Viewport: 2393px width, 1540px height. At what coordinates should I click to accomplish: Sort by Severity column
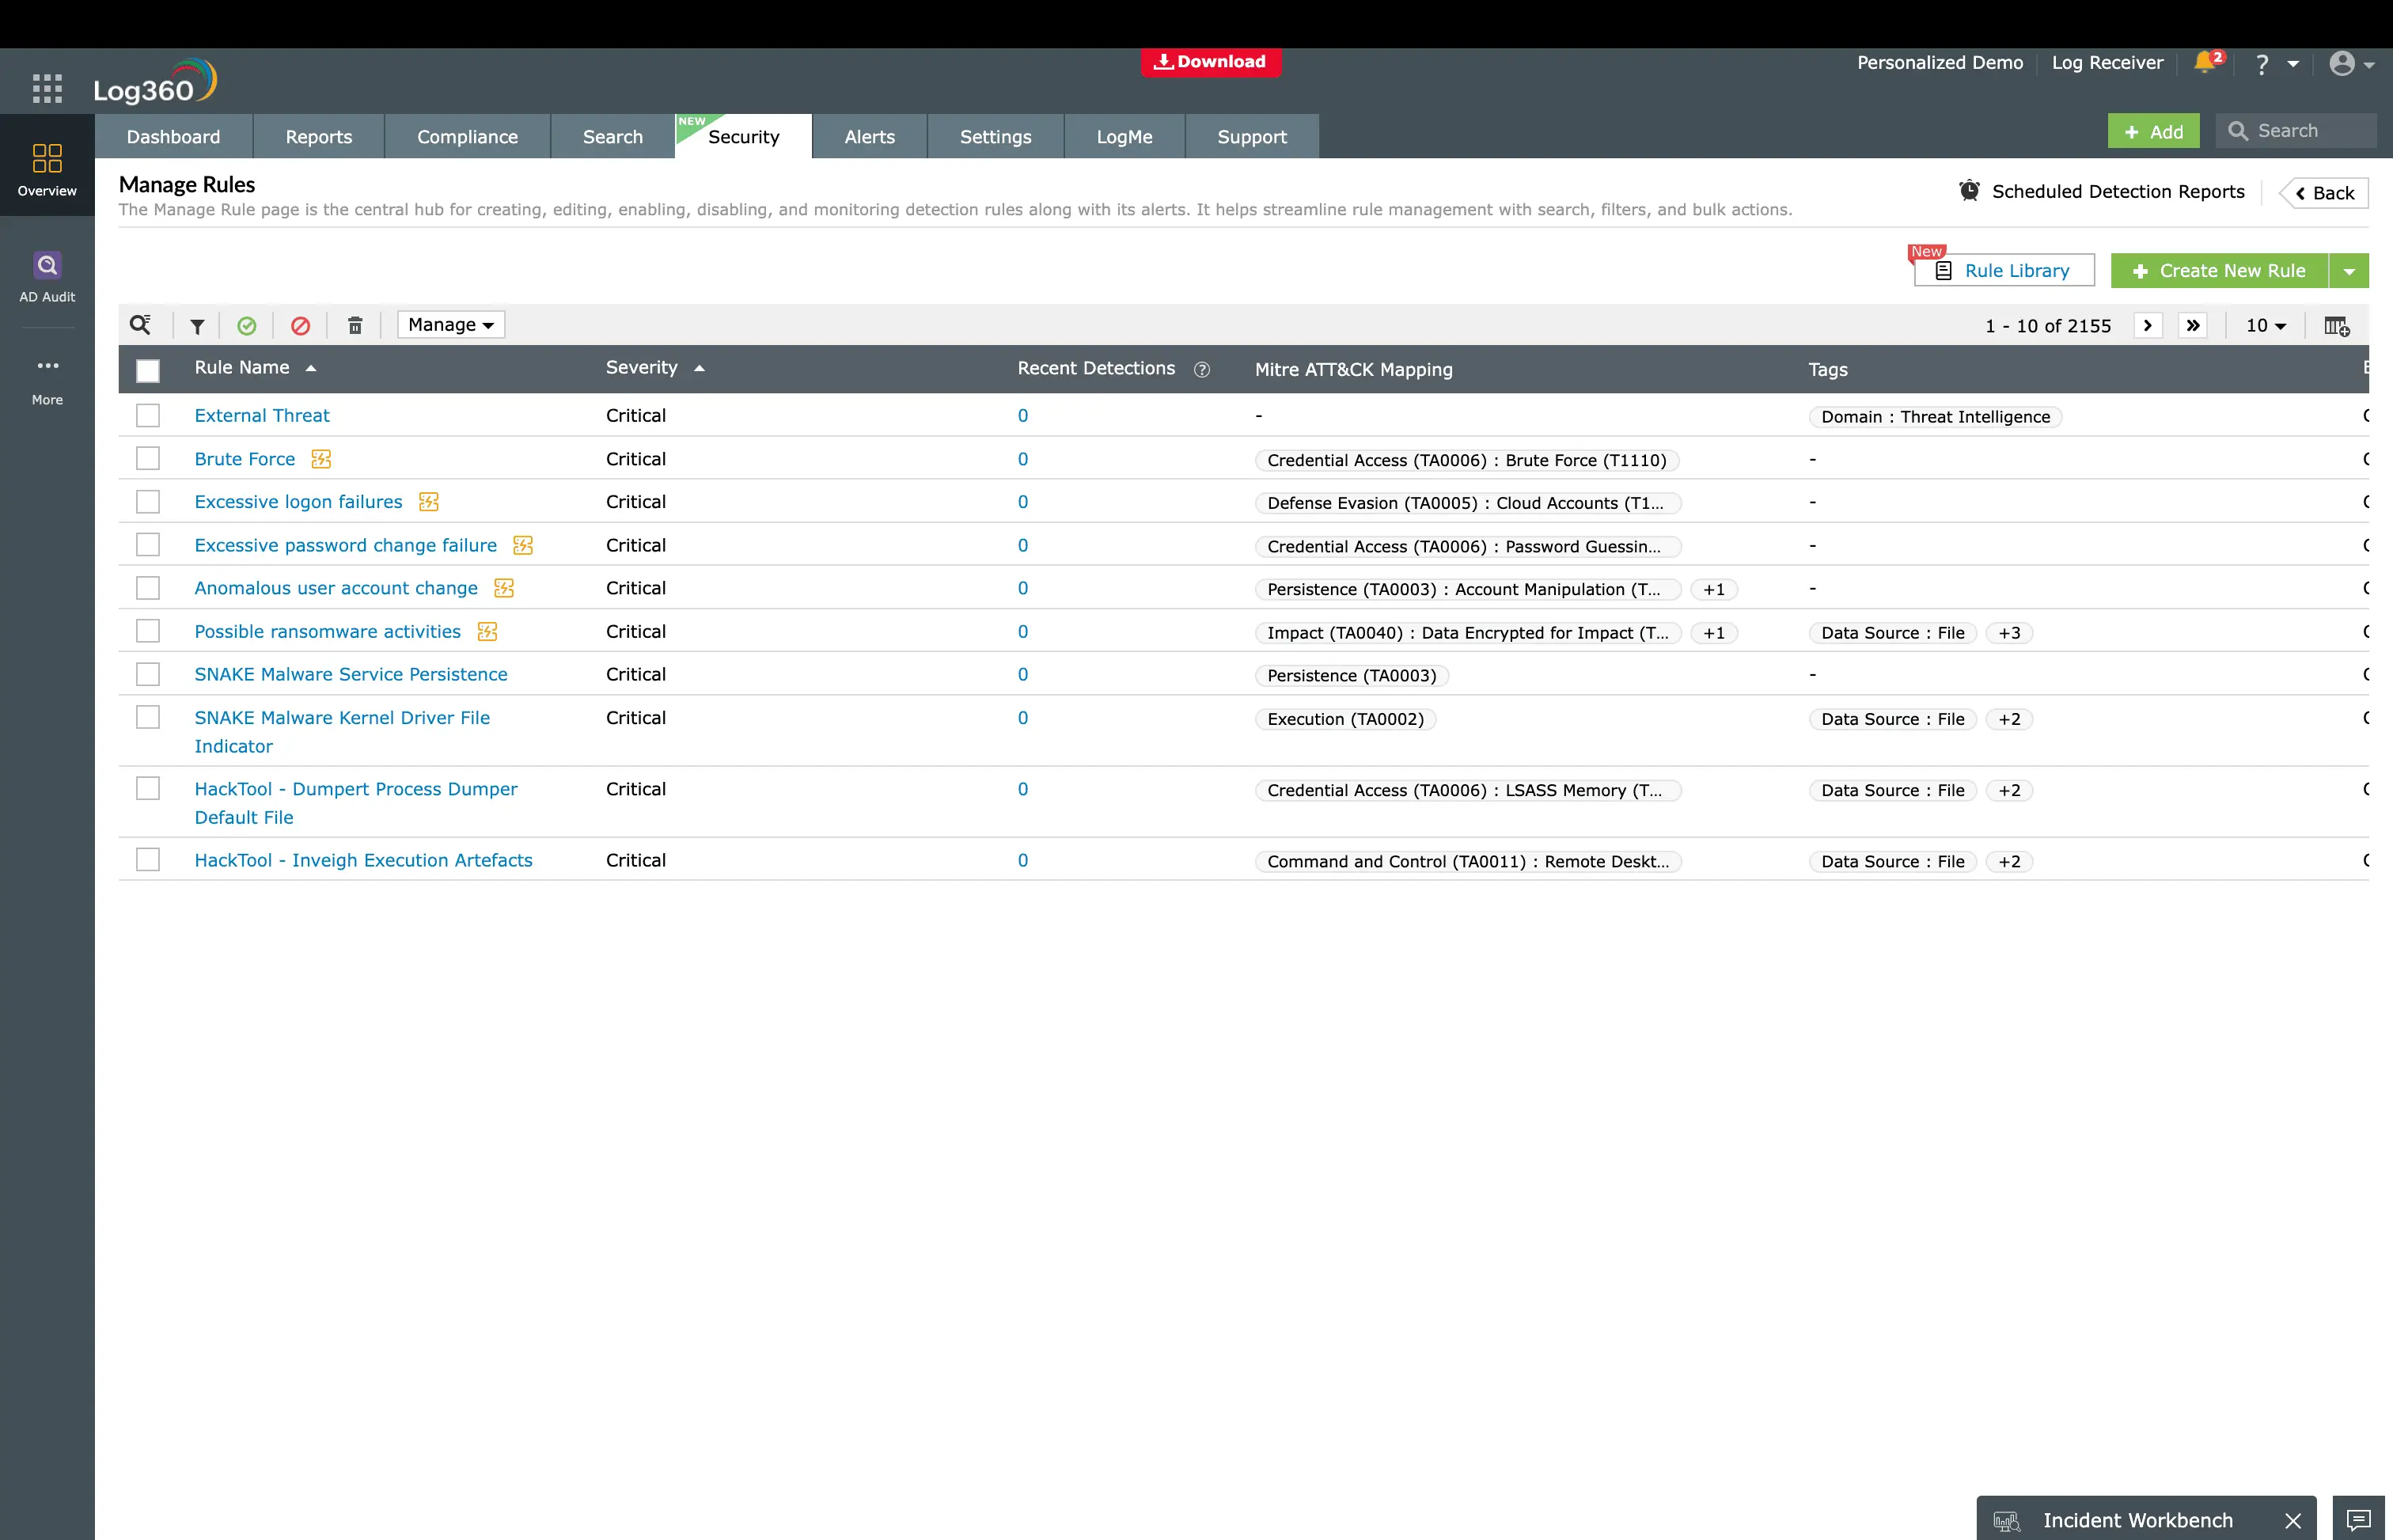655,368
